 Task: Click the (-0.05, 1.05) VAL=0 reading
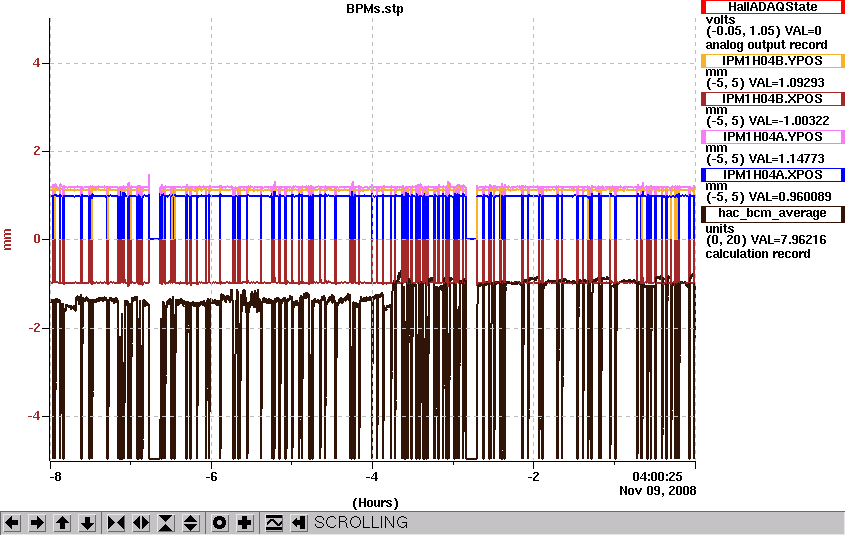tap(764, 31)
